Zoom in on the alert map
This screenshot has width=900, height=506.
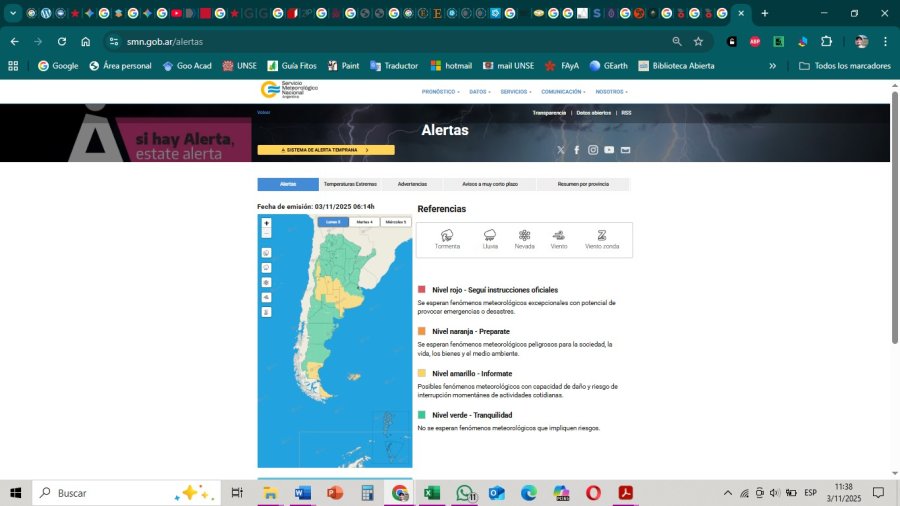click(x=266, y=224)
